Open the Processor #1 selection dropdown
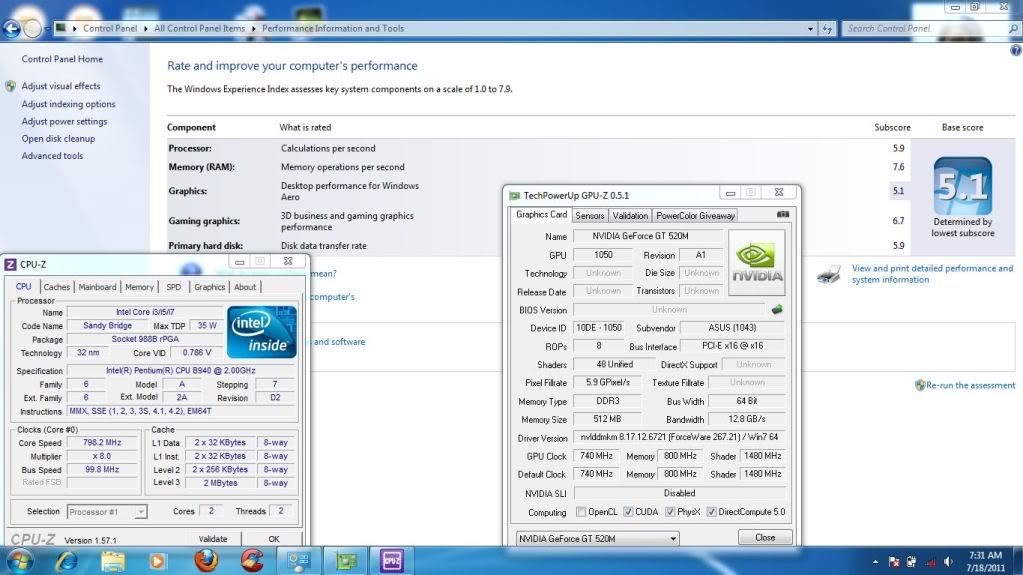Screen dimensions: 1023x575 pyautogui.click(x=107, y=512)
